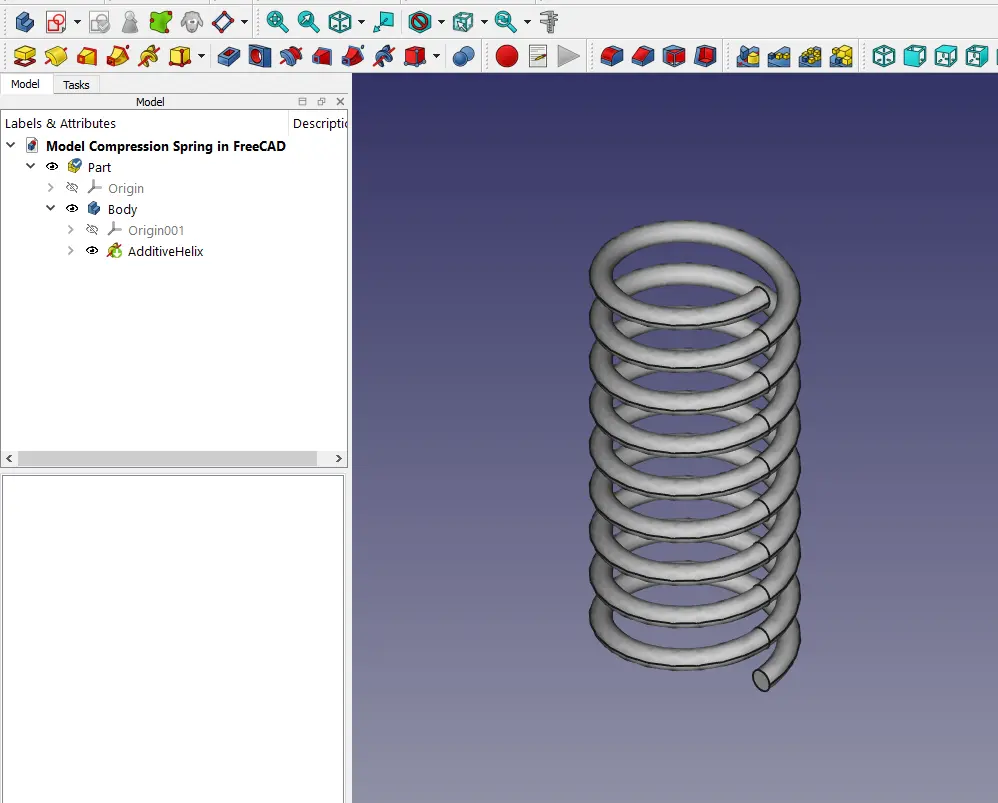Collapse the Part tree node
The image size is (998, 803).
click(x=31, y=167)
